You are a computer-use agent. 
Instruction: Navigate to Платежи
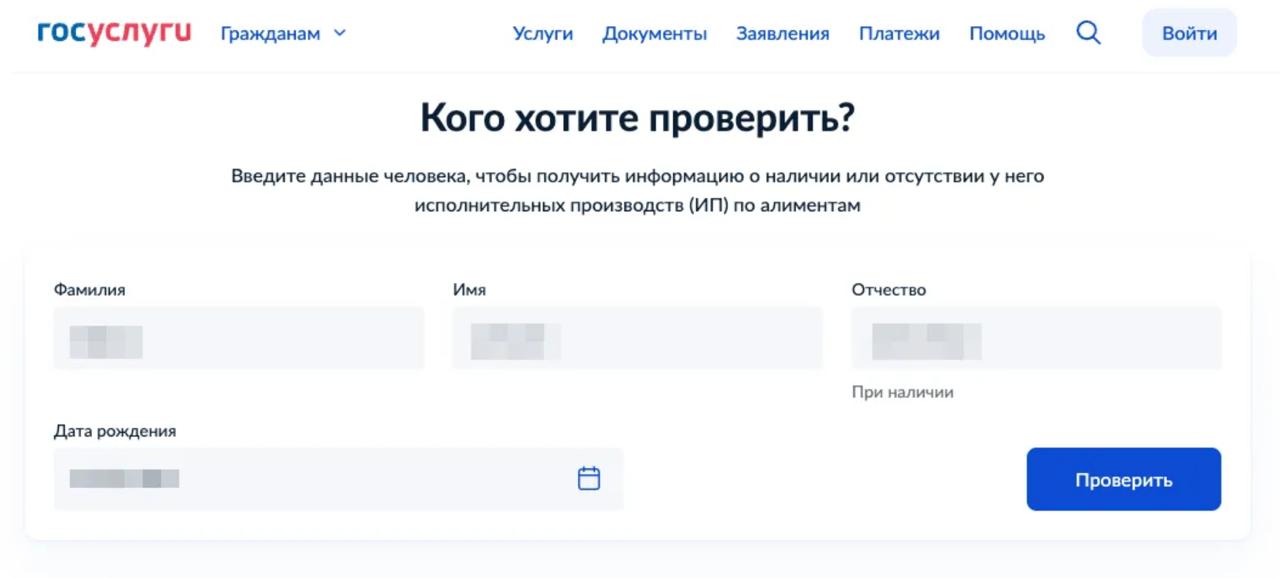coord(899,33)
